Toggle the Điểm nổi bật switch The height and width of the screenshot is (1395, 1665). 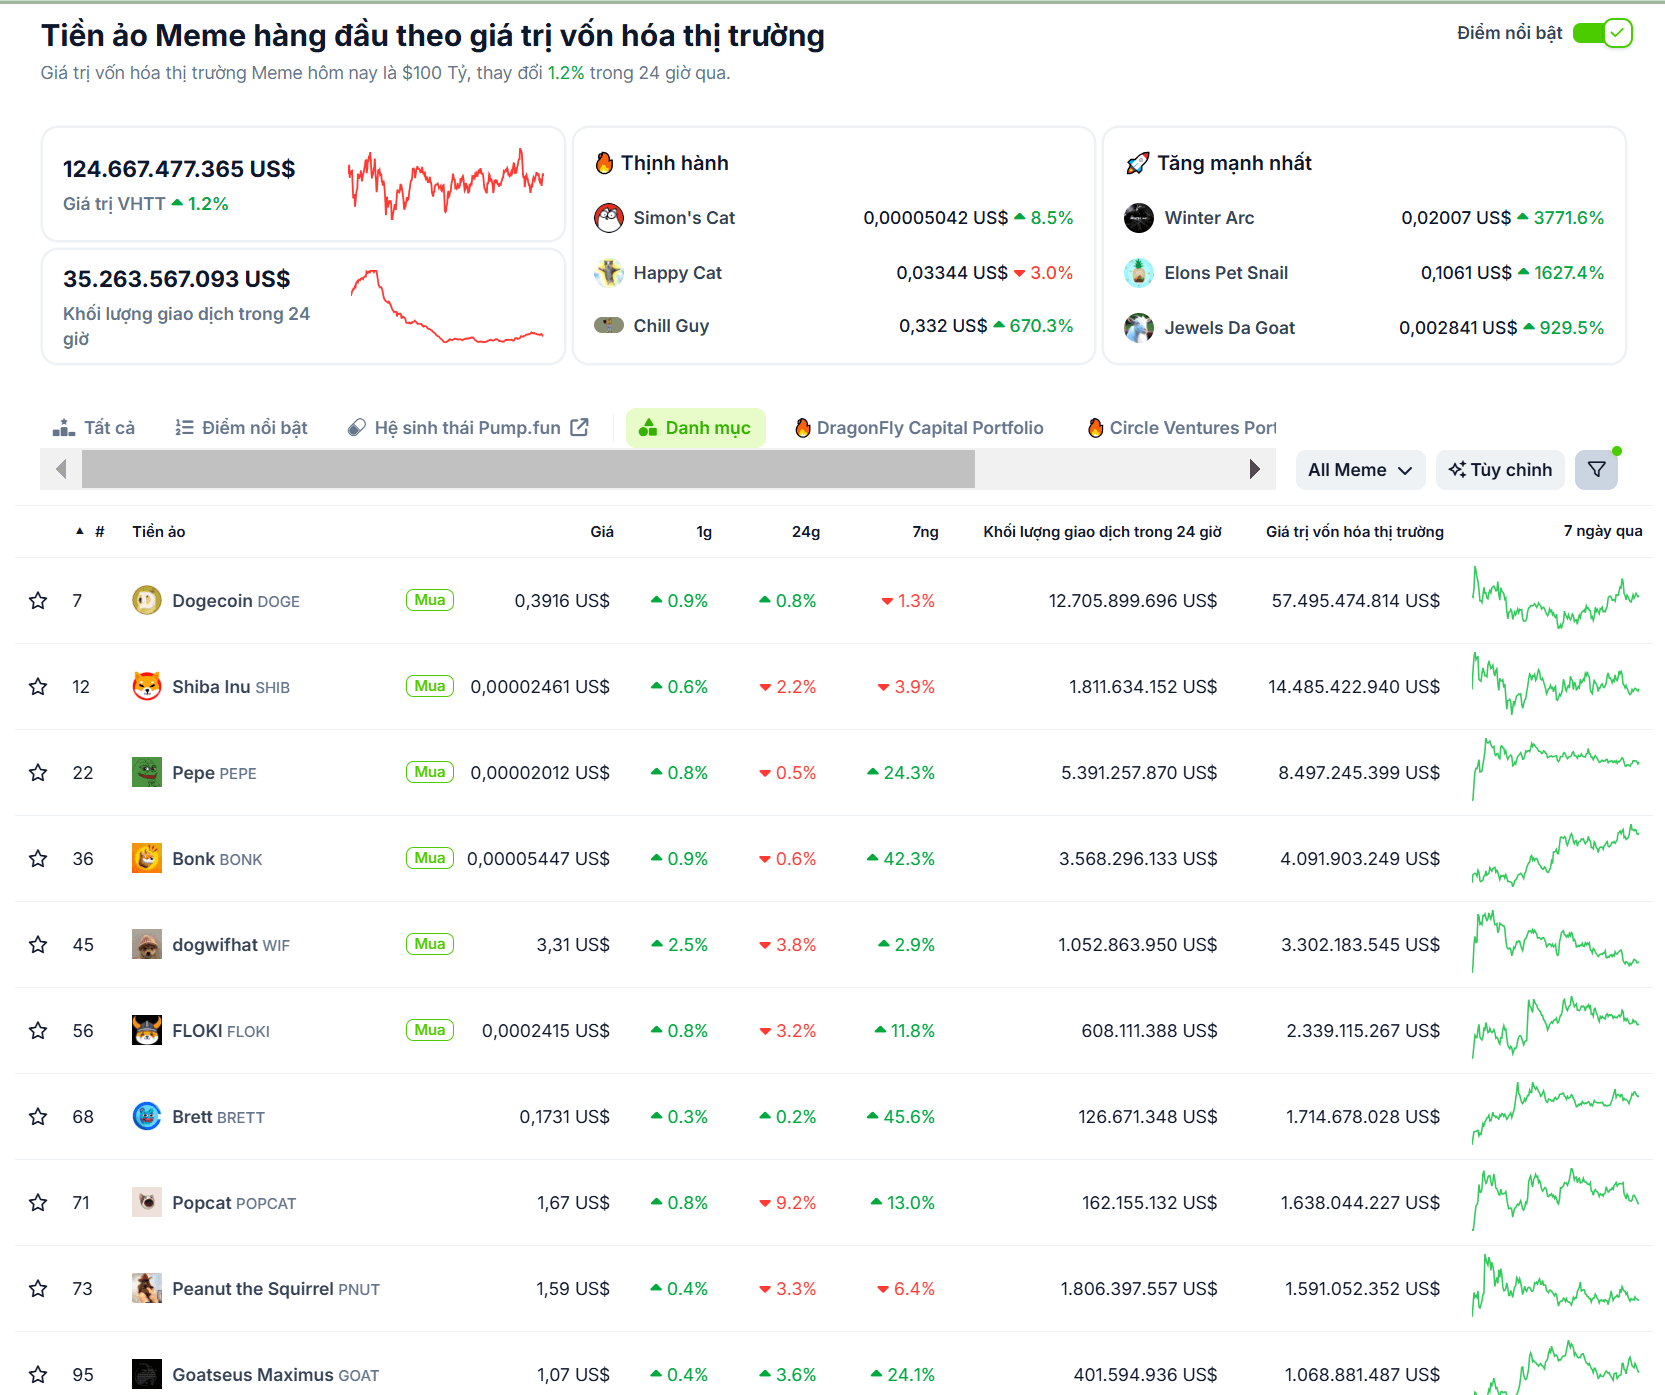pyautogui.click(x=1603, y=33)
